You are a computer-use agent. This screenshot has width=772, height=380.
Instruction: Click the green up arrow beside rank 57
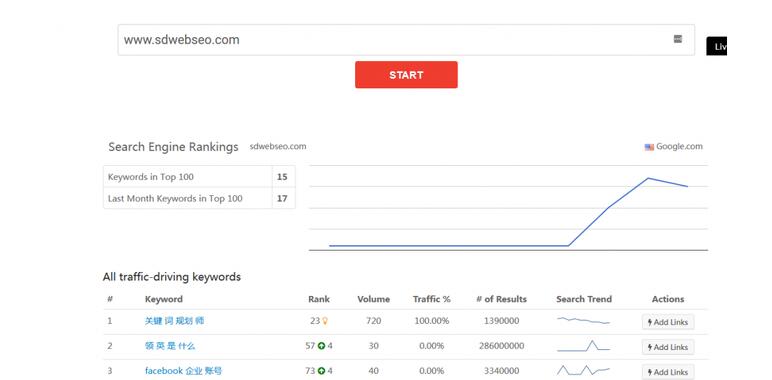[321, 346]
